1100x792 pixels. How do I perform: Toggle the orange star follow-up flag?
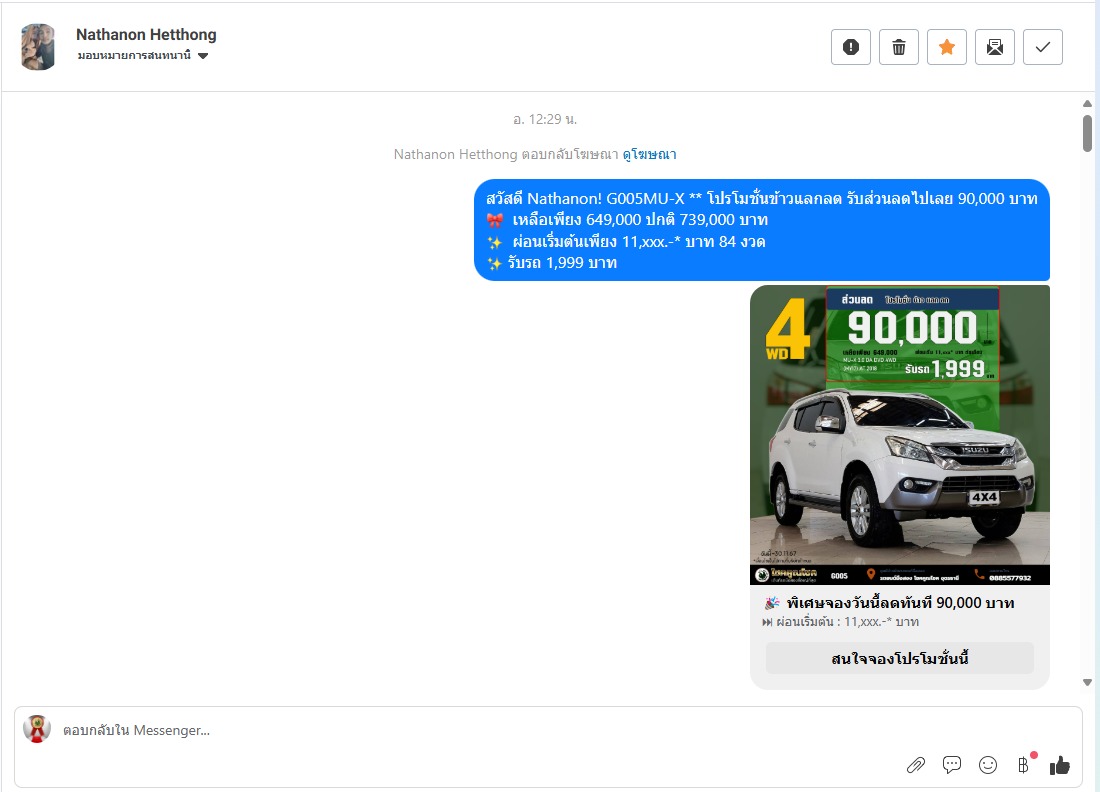coord(947,47)
